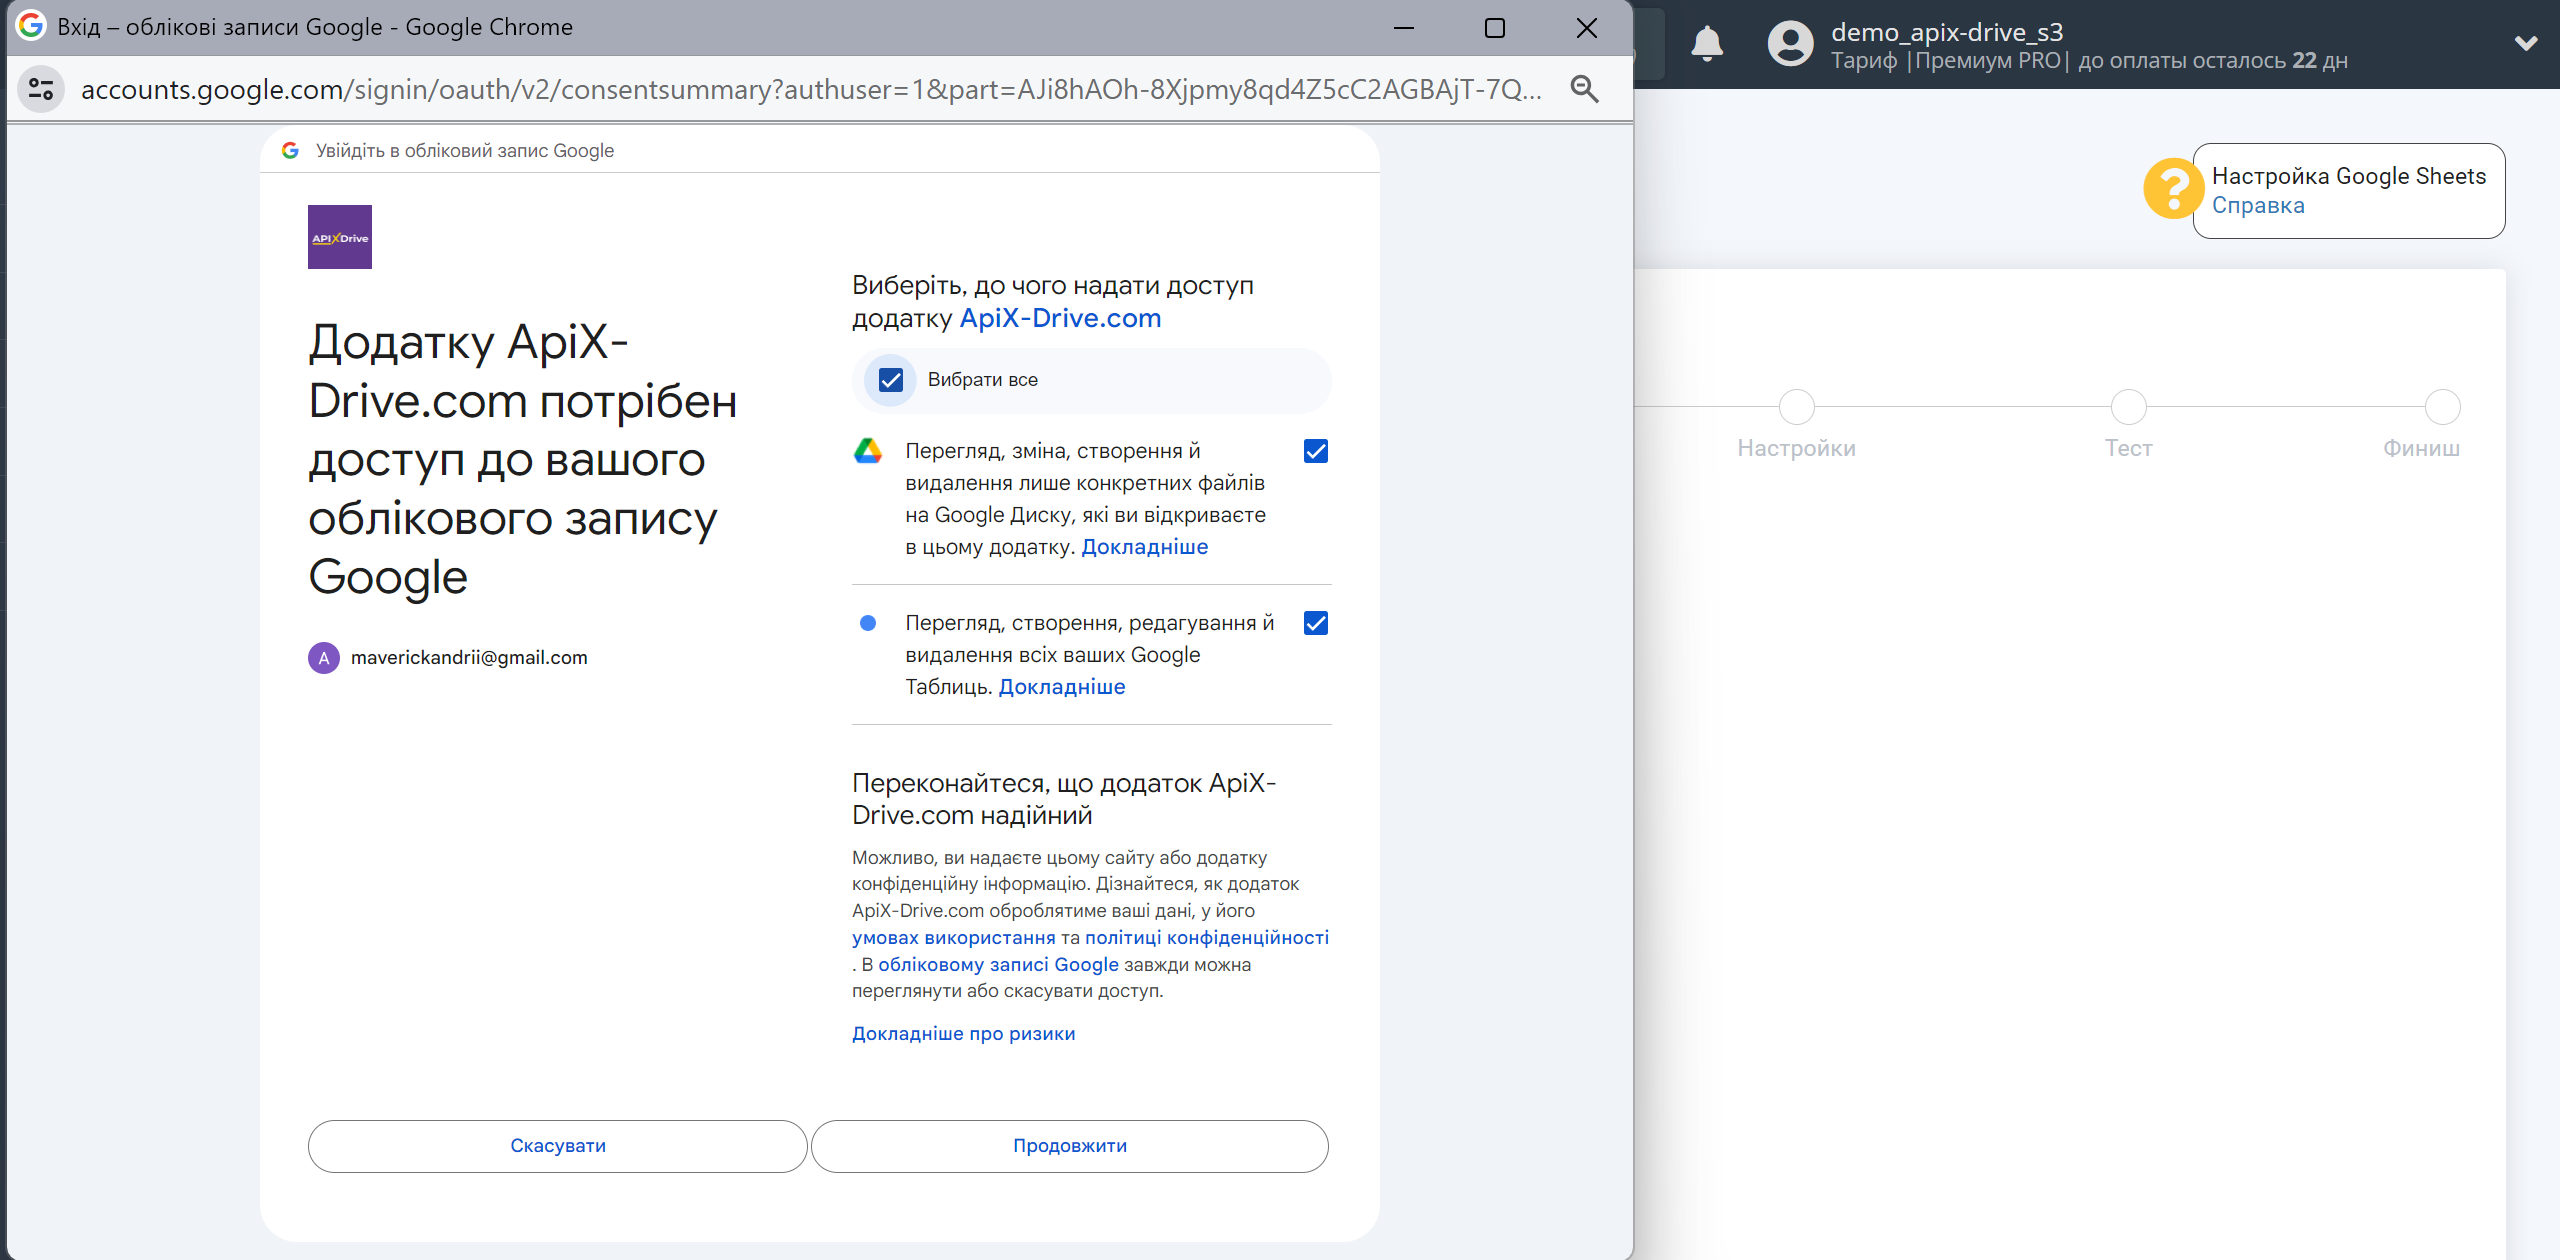
Task: Click the user profile icon in ApiX-Drive header
Action: (x=1790, y=44)
